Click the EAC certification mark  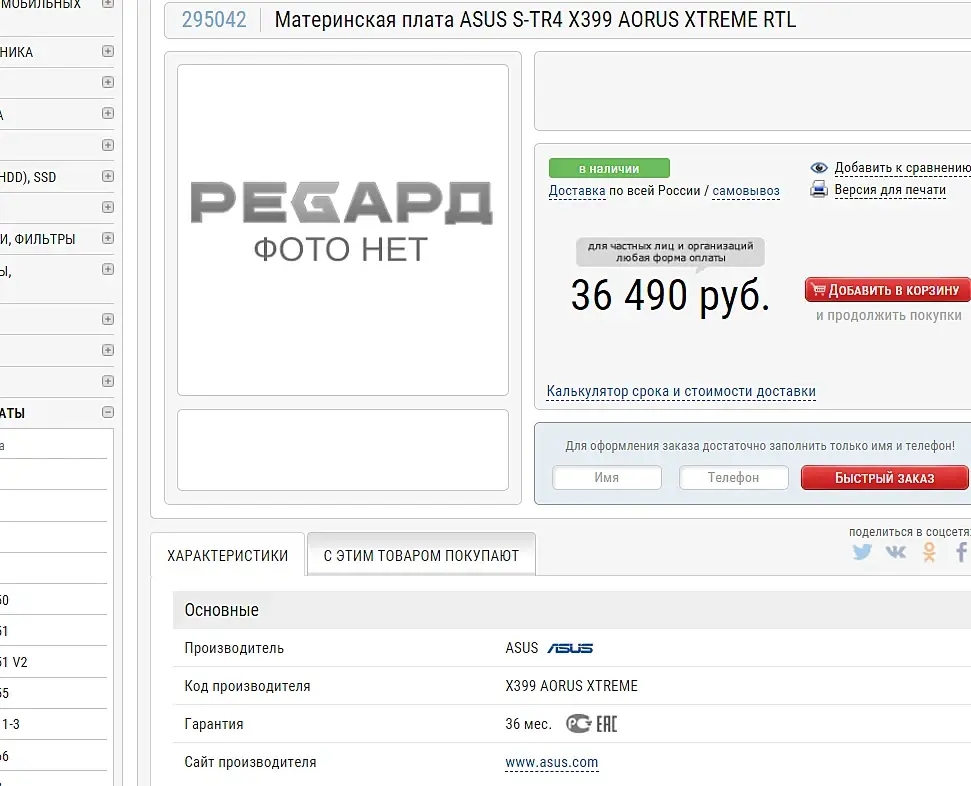[x=606, y=723]
